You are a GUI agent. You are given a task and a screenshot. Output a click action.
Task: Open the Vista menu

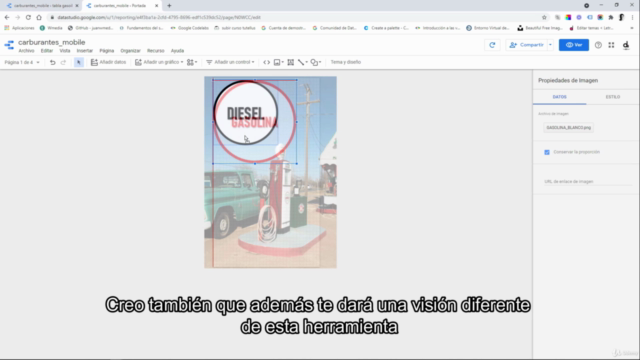pos(65,51)
